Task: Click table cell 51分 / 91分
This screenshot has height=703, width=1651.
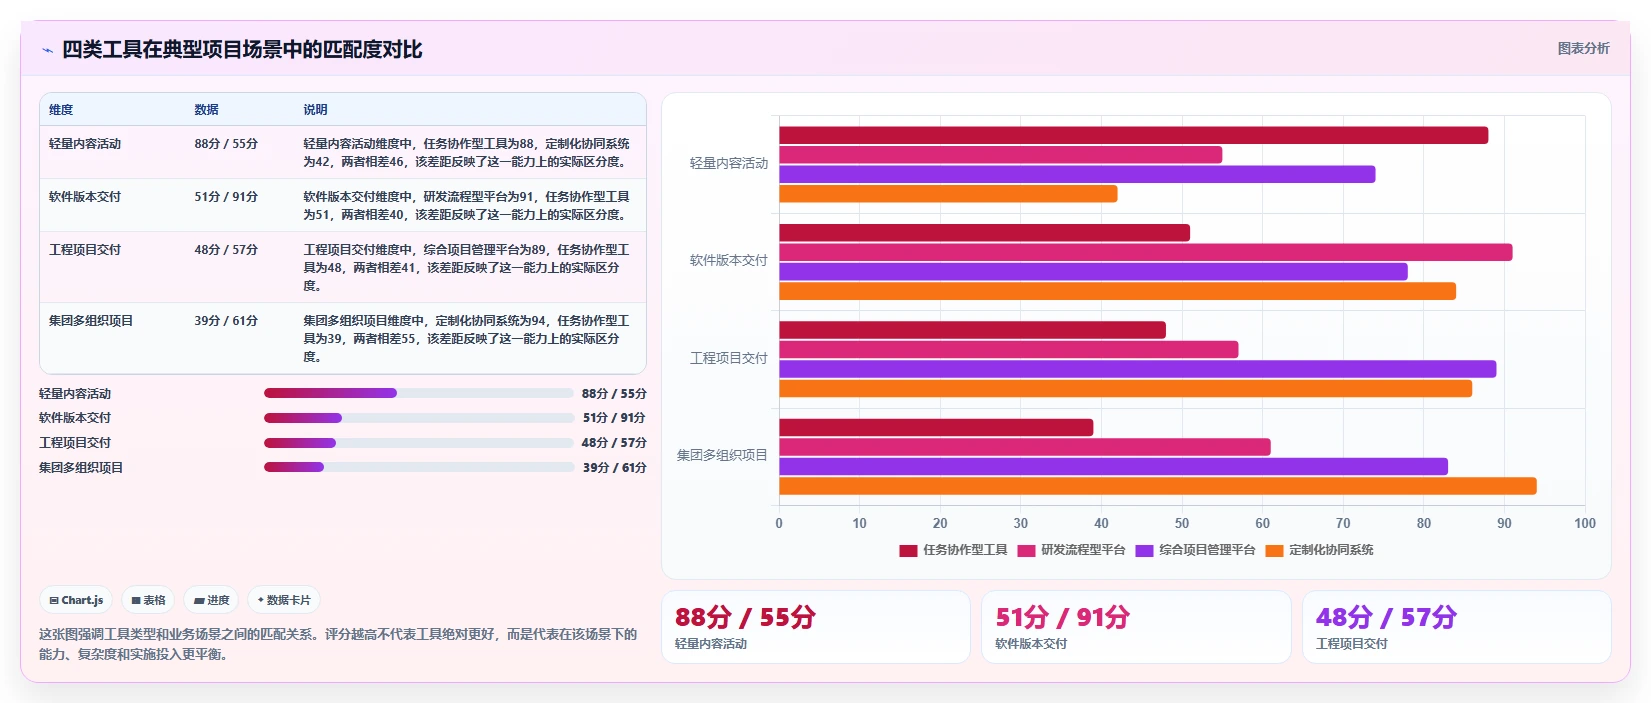Action: (x=226, y=197)
